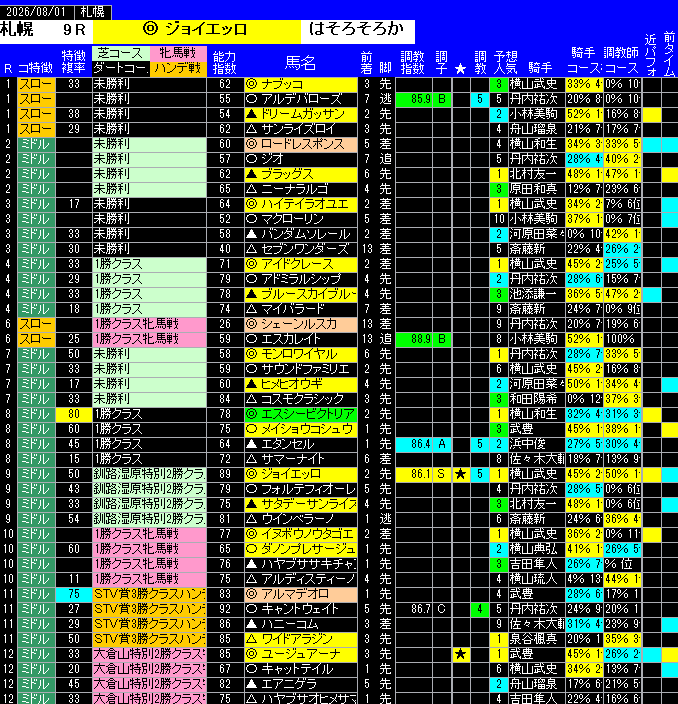This screenshot has width=678, height=704.
Task: Click the star icon in ユージュアーナ row
Action: tap(460, 654)
